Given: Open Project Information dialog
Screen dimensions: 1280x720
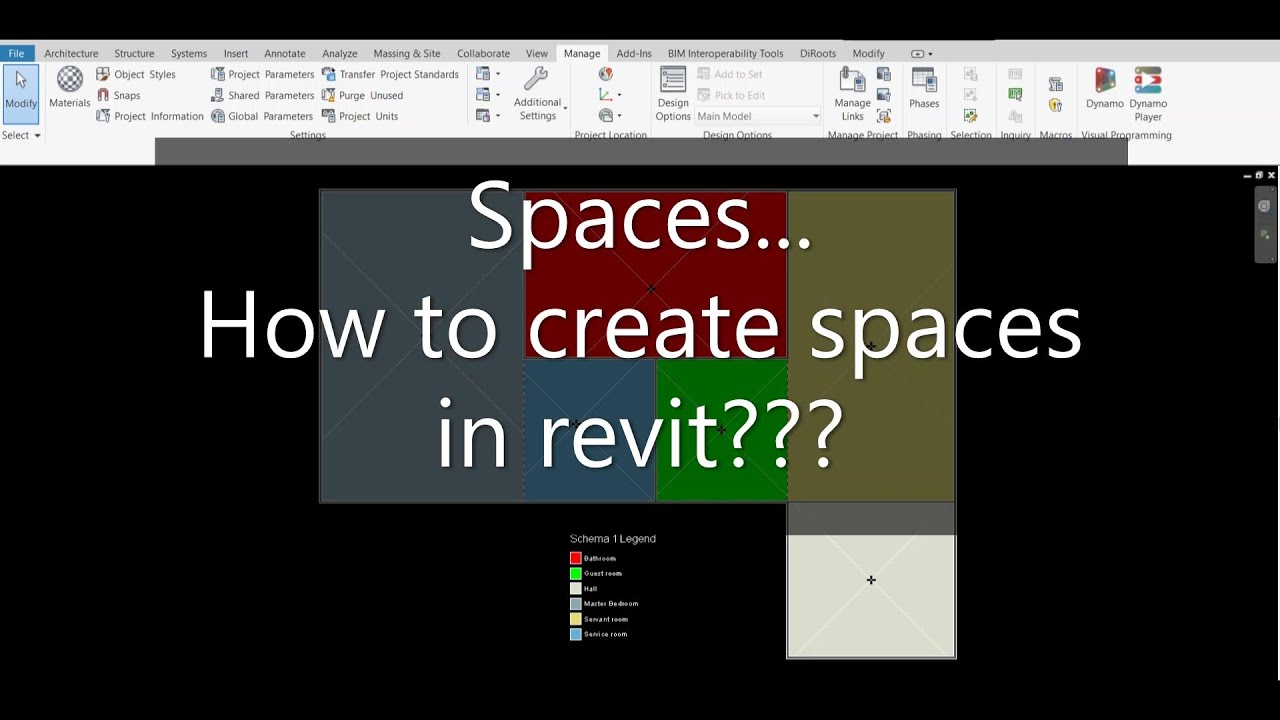Looking at the screenshot, I should 150,116.
